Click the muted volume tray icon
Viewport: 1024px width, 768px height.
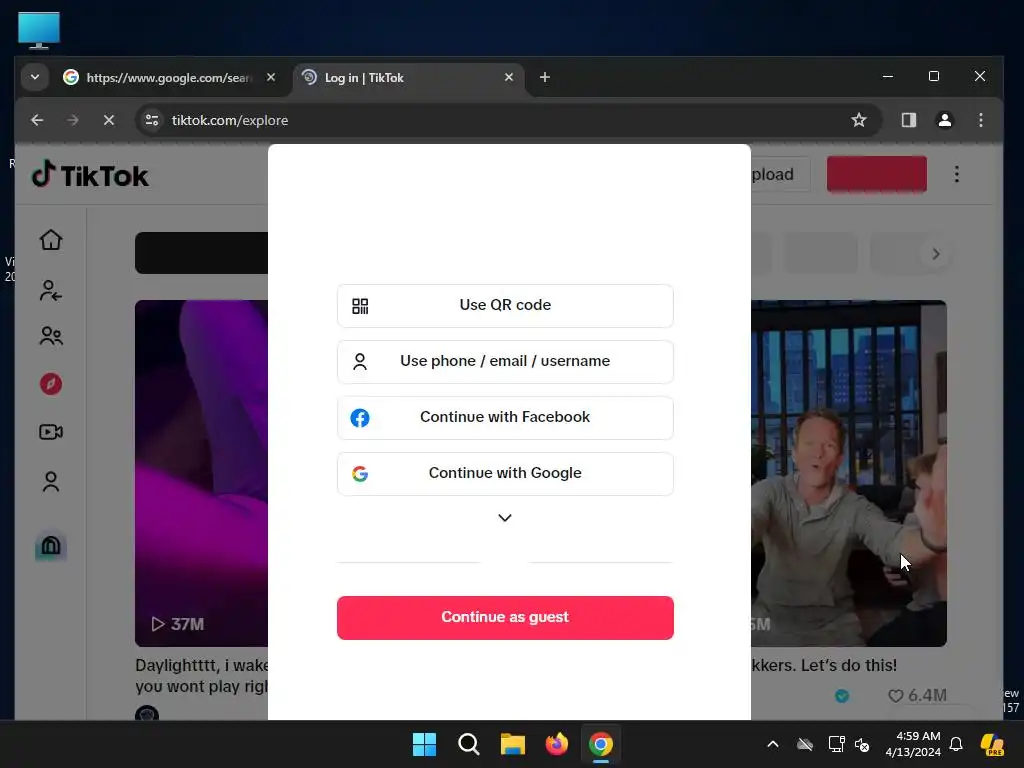click(862, 744)
